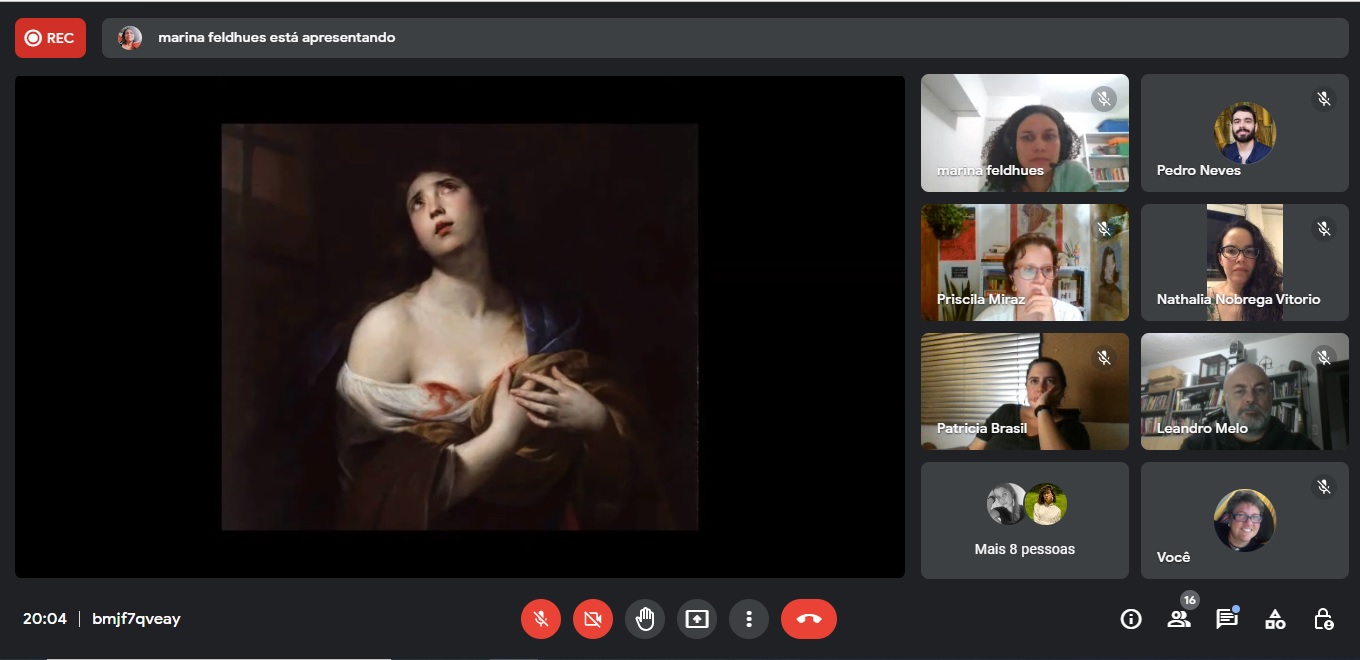Click the presented painting in main view
1360x660 pixels.
tap(460, 327)
